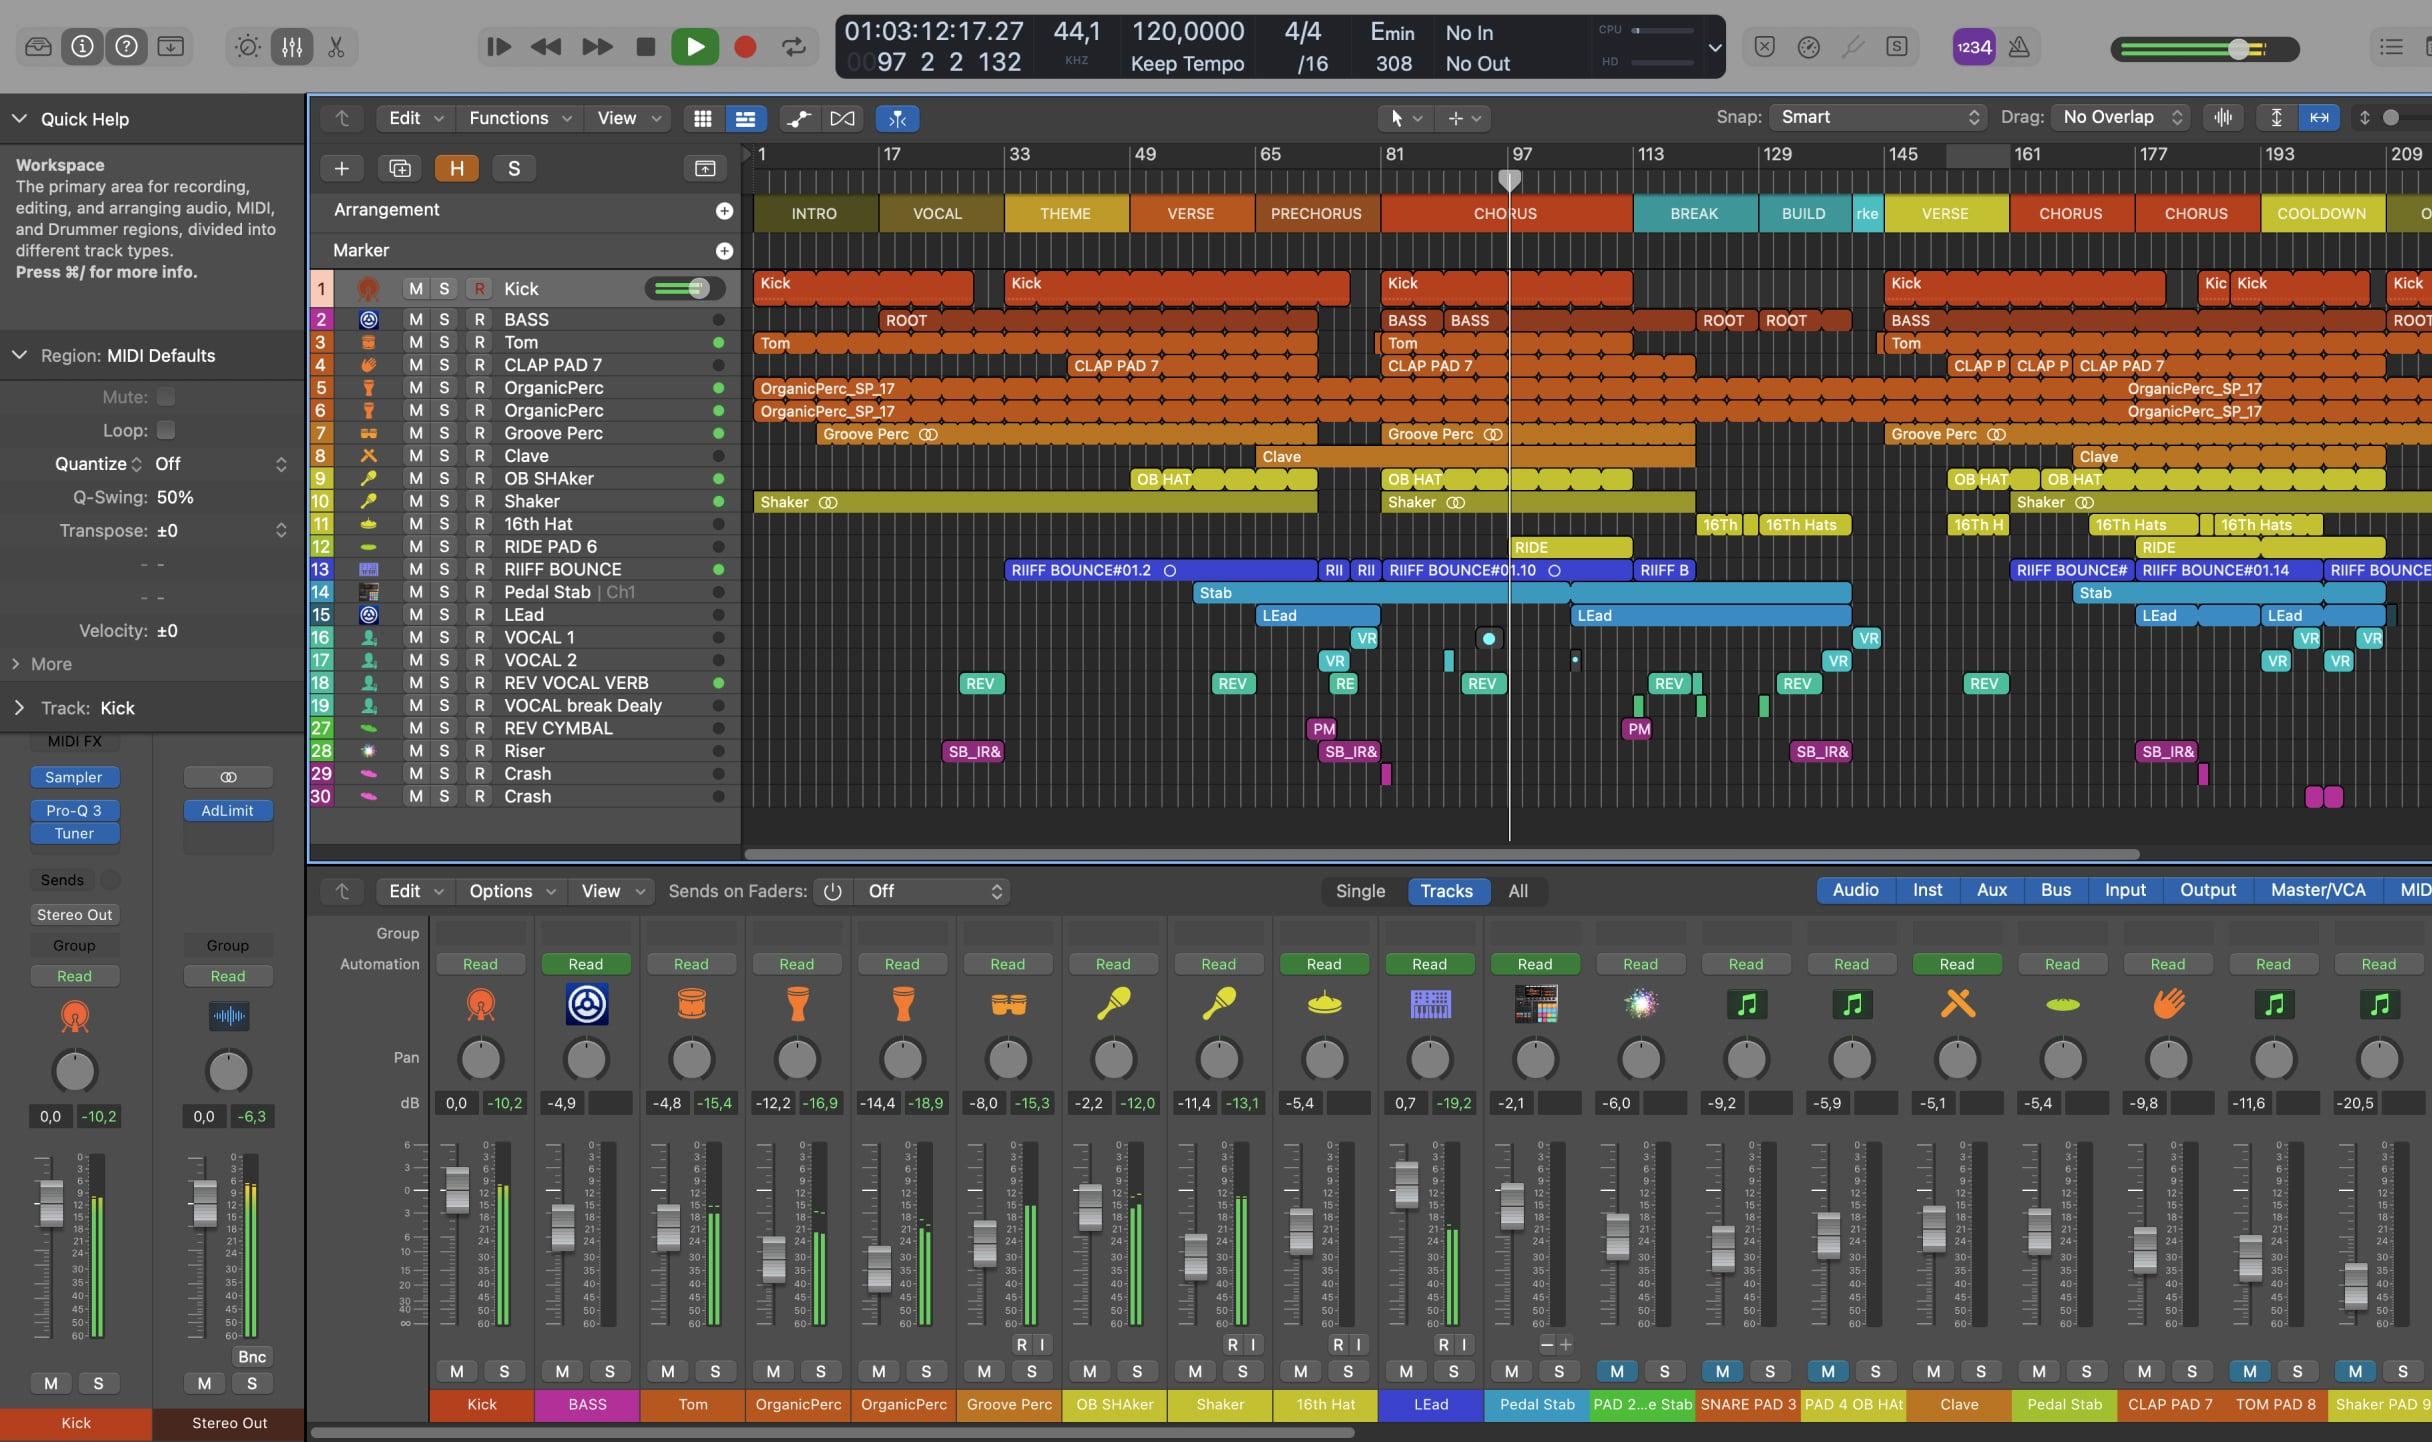The width and height of the screenshot is (2432, 1442).
Task: Add a Marker with its plus icon
Action: tap(724, 251)
